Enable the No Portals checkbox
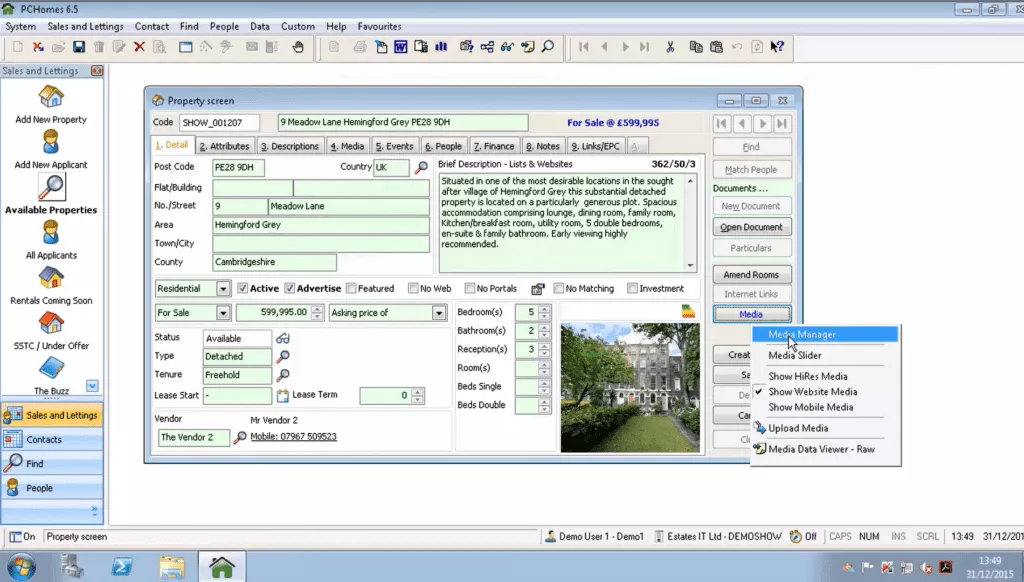Viewport: 1024px width, 582px height. 470,288
